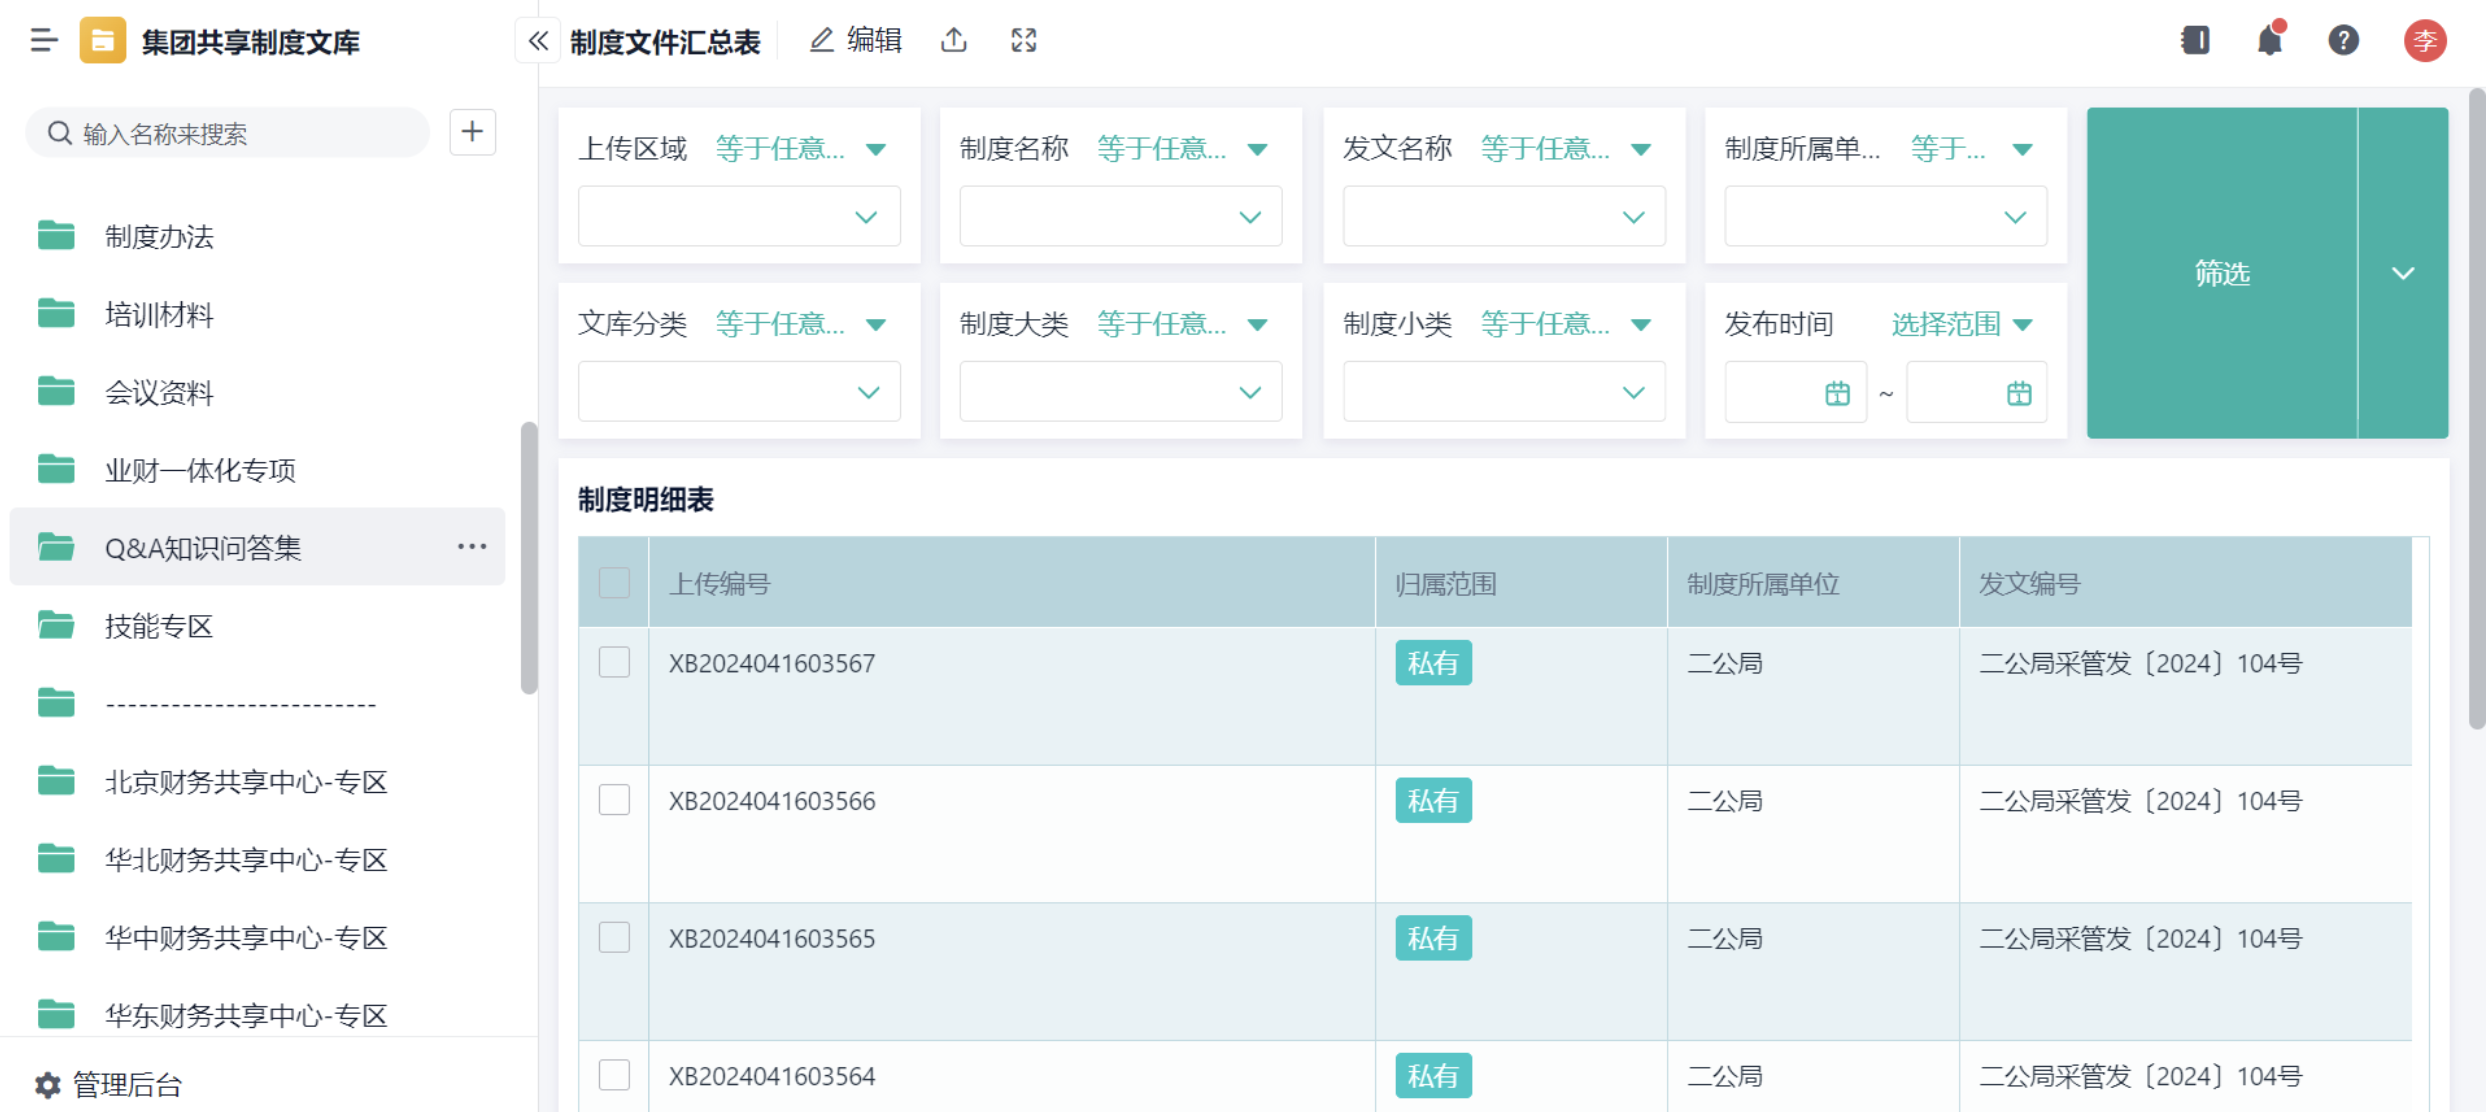This screenshot has width=2486, height=1112.
Task: Open more options for Q&A知识问答集
Action: tap(471, 546)
